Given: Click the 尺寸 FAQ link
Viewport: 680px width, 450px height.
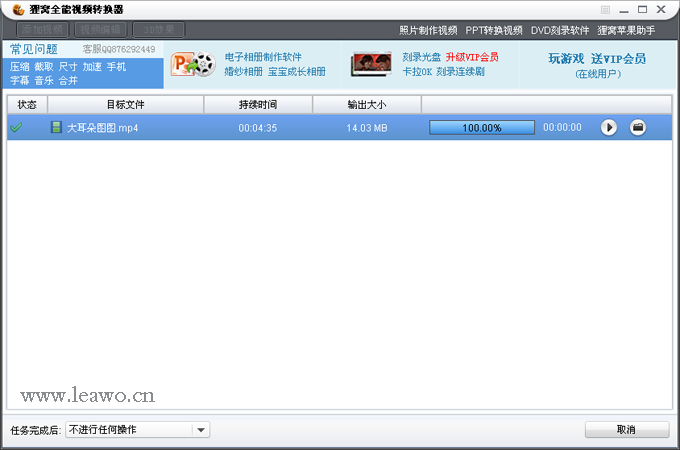Looking at the screenshot, I should click(68, 67).
